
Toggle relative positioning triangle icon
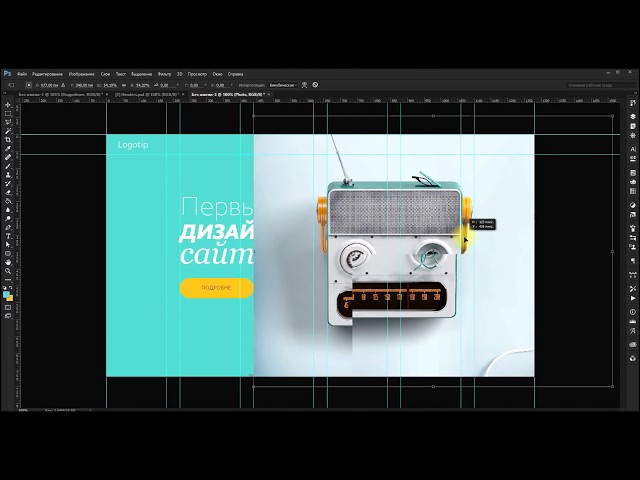[63, 85]
